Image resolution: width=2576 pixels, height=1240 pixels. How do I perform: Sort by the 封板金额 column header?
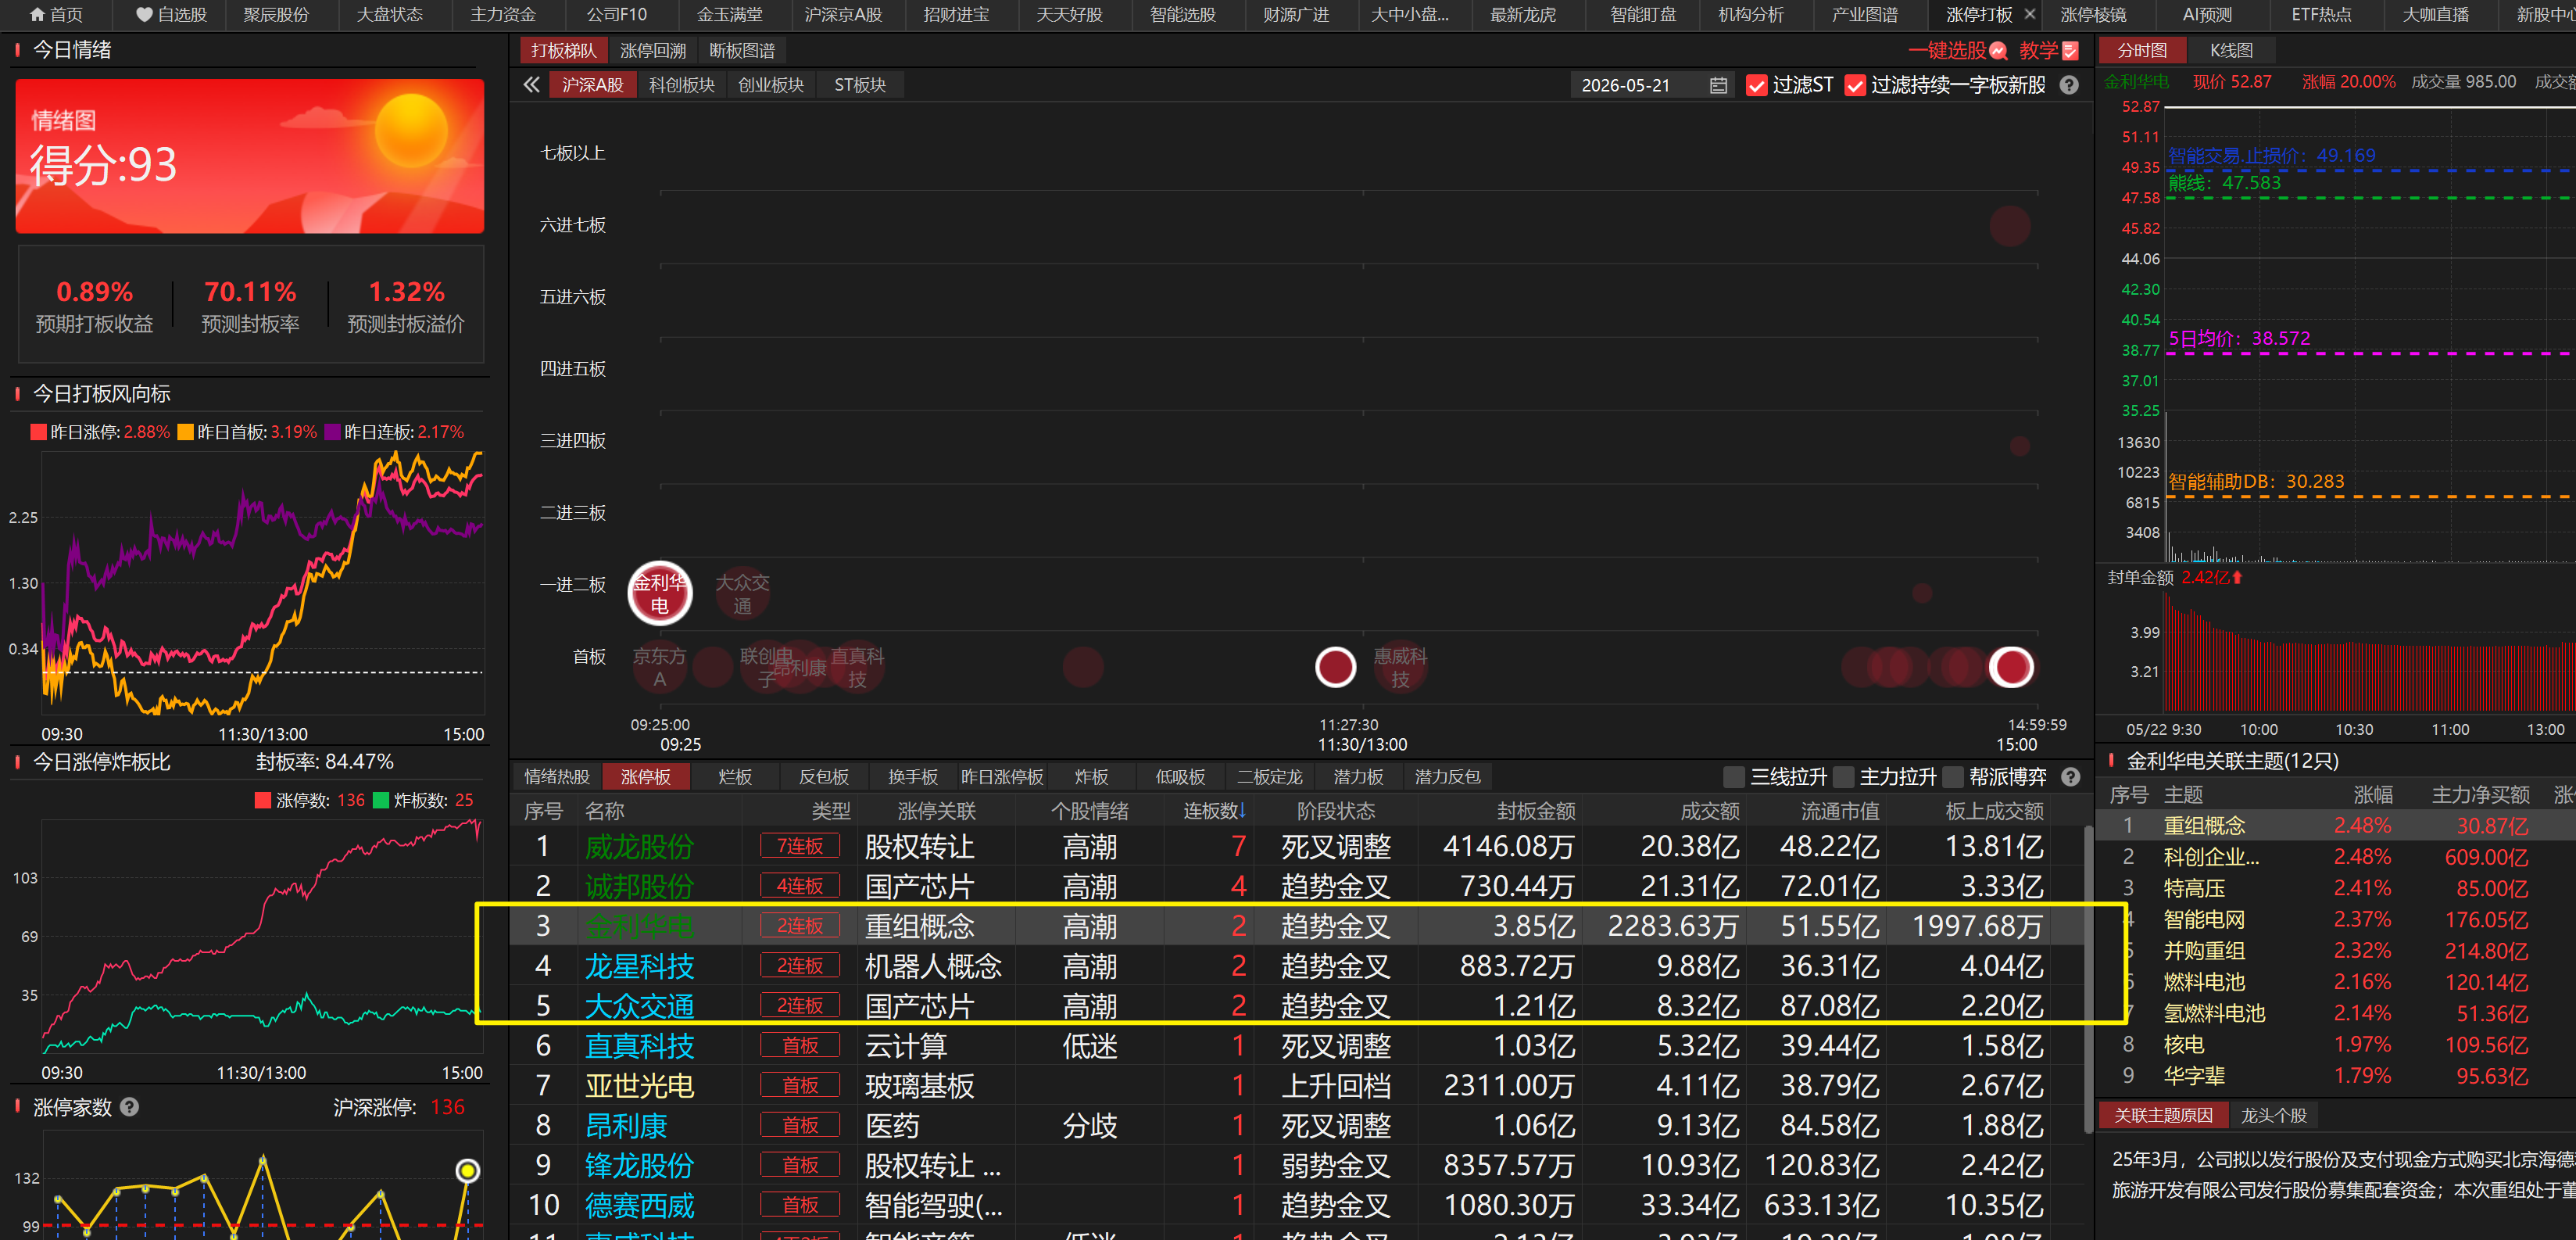pos(1535,811)
